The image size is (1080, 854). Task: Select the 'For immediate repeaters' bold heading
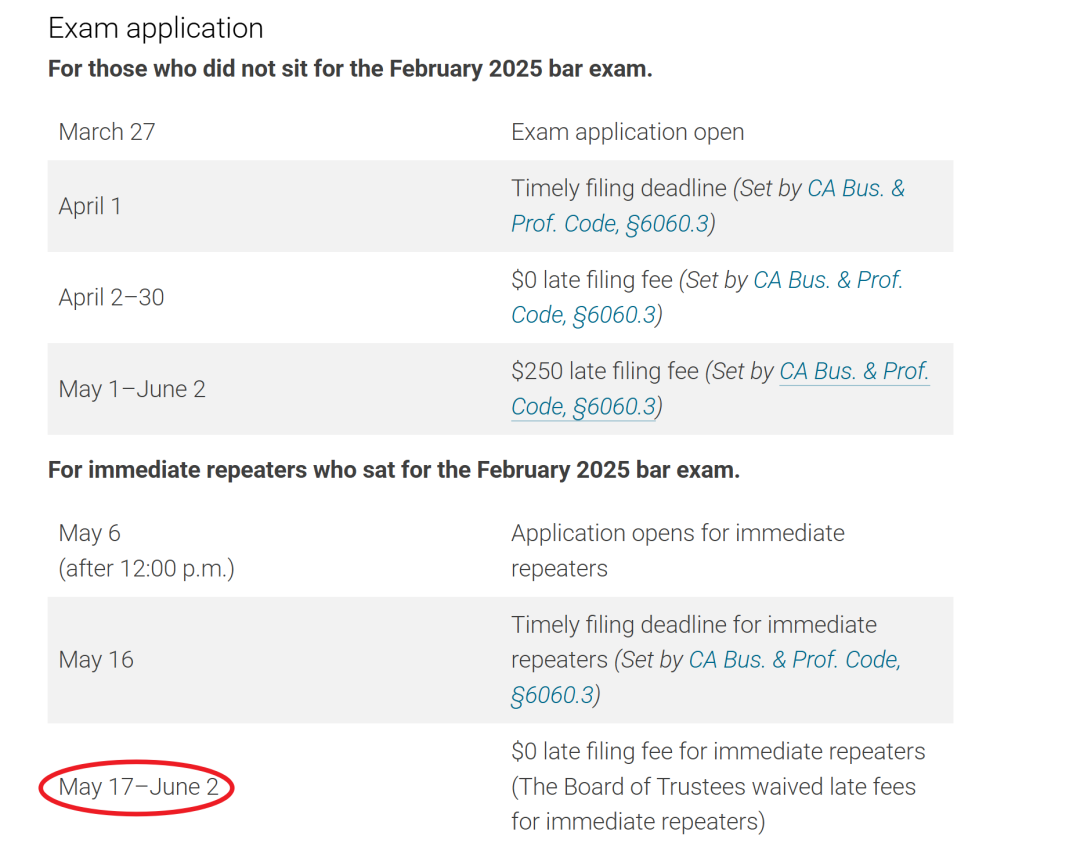[x=394, y=470]
